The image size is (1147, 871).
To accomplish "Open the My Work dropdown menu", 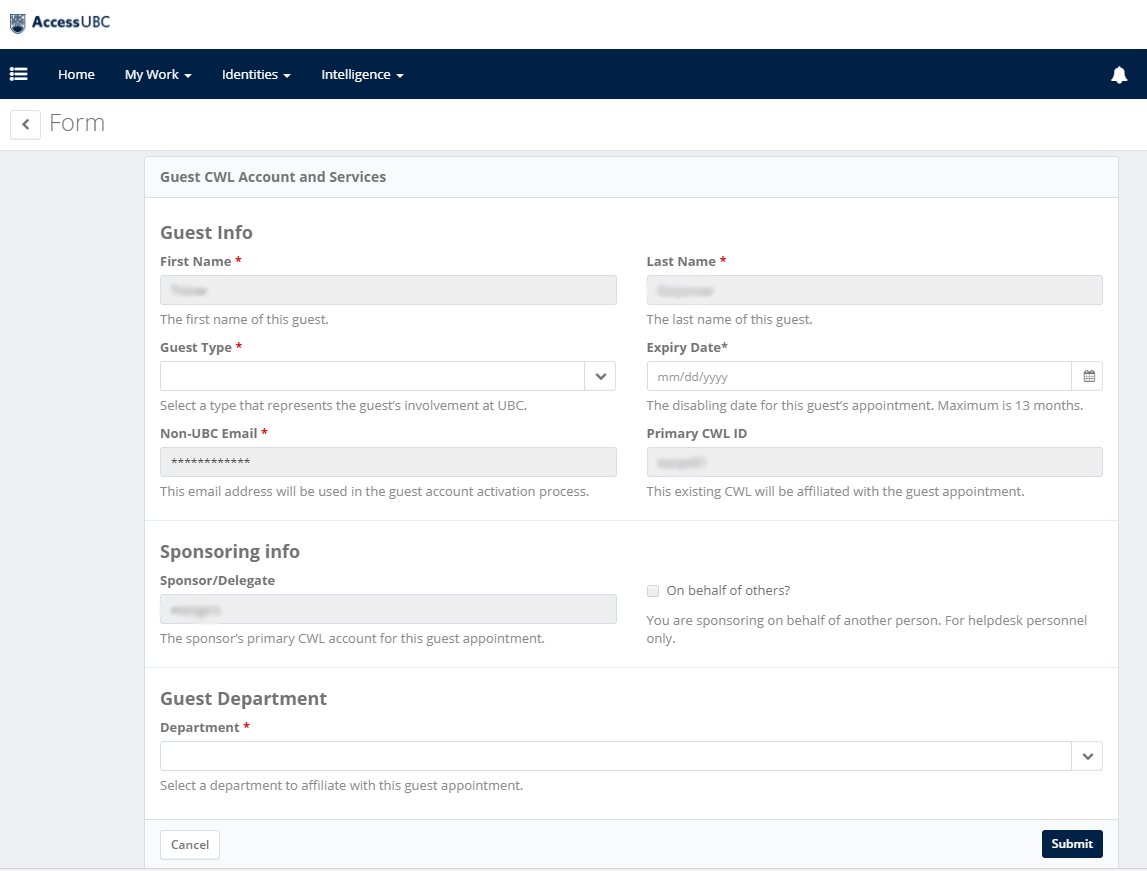I will pos(157,75).
